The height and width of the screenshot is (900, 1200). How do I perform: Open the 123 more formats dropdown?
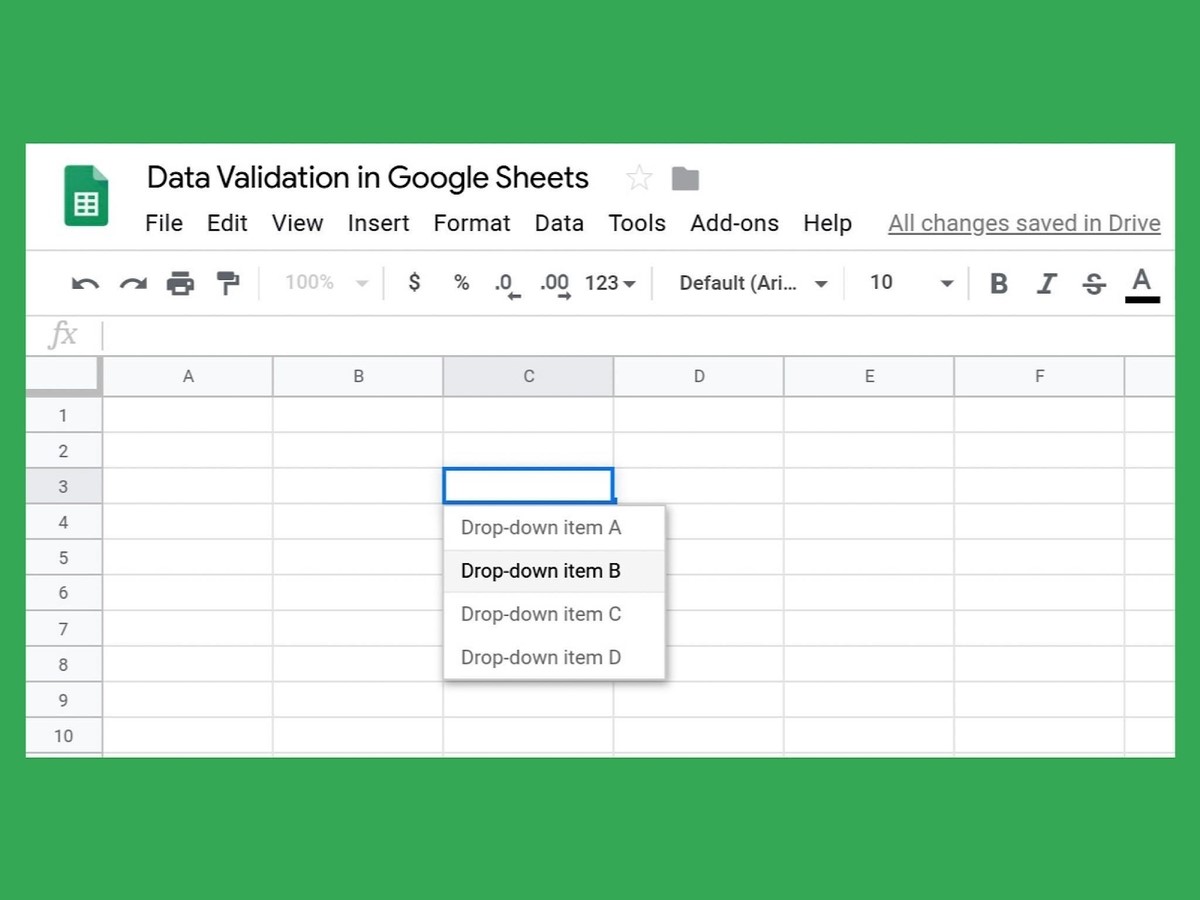tap(610, 283)
